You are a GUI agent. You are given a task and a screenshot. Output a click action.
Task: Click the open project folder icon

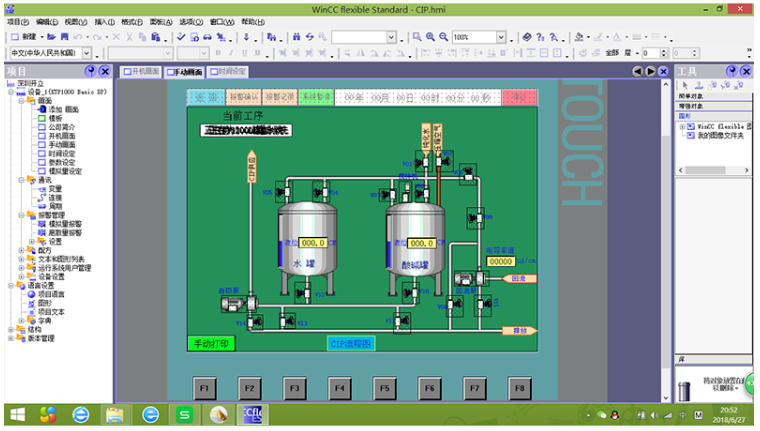(51, 37)
